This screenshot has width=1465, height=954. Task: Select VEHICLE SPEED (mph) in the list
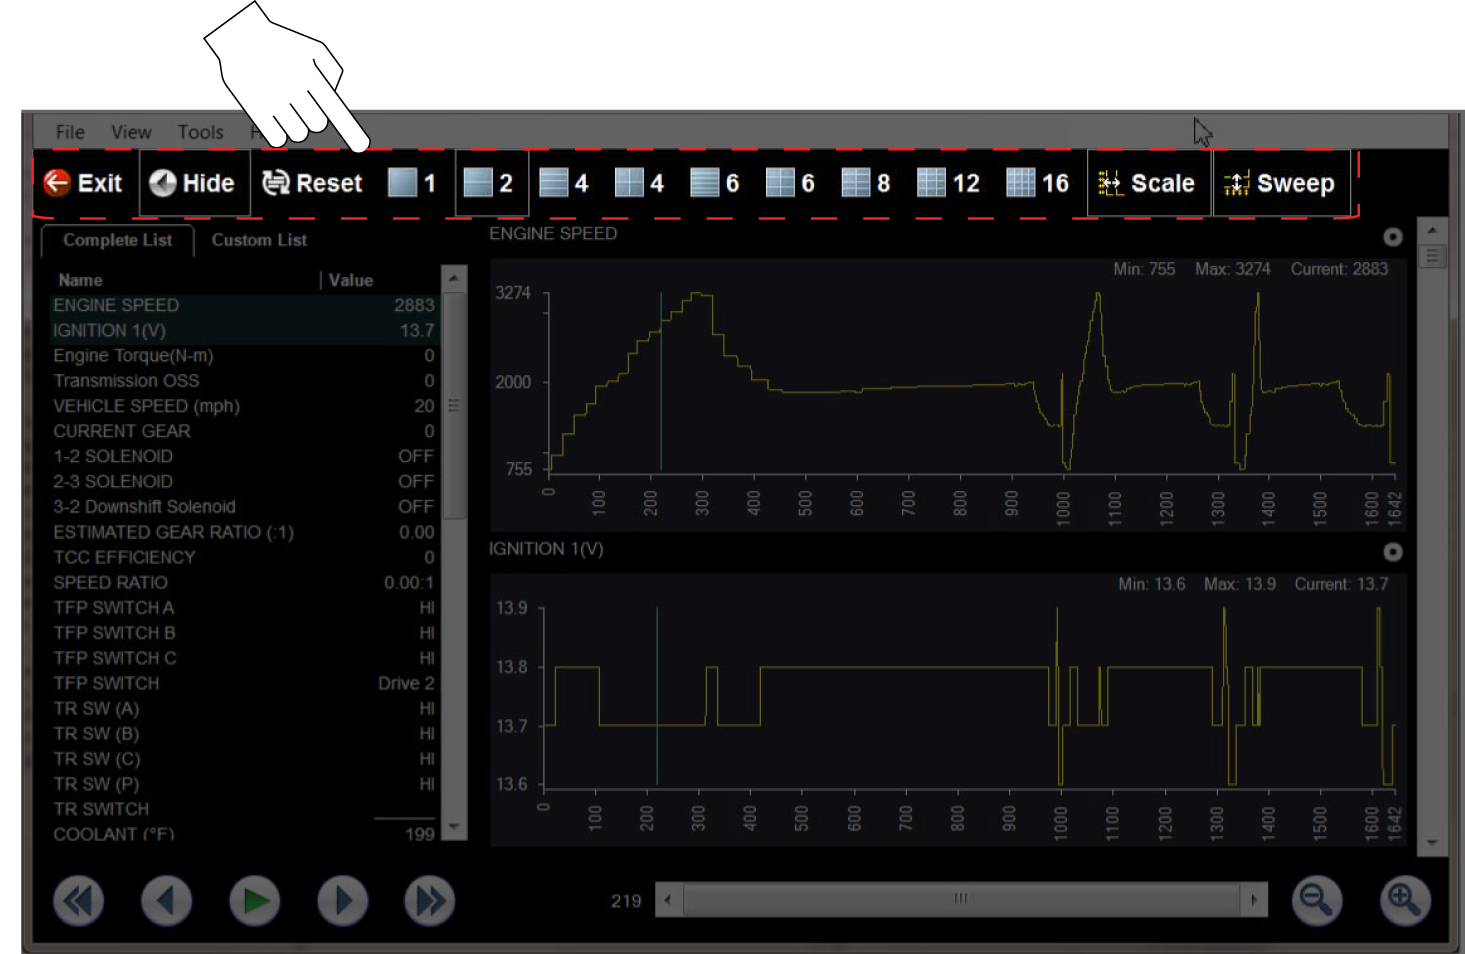click(146, 406)
